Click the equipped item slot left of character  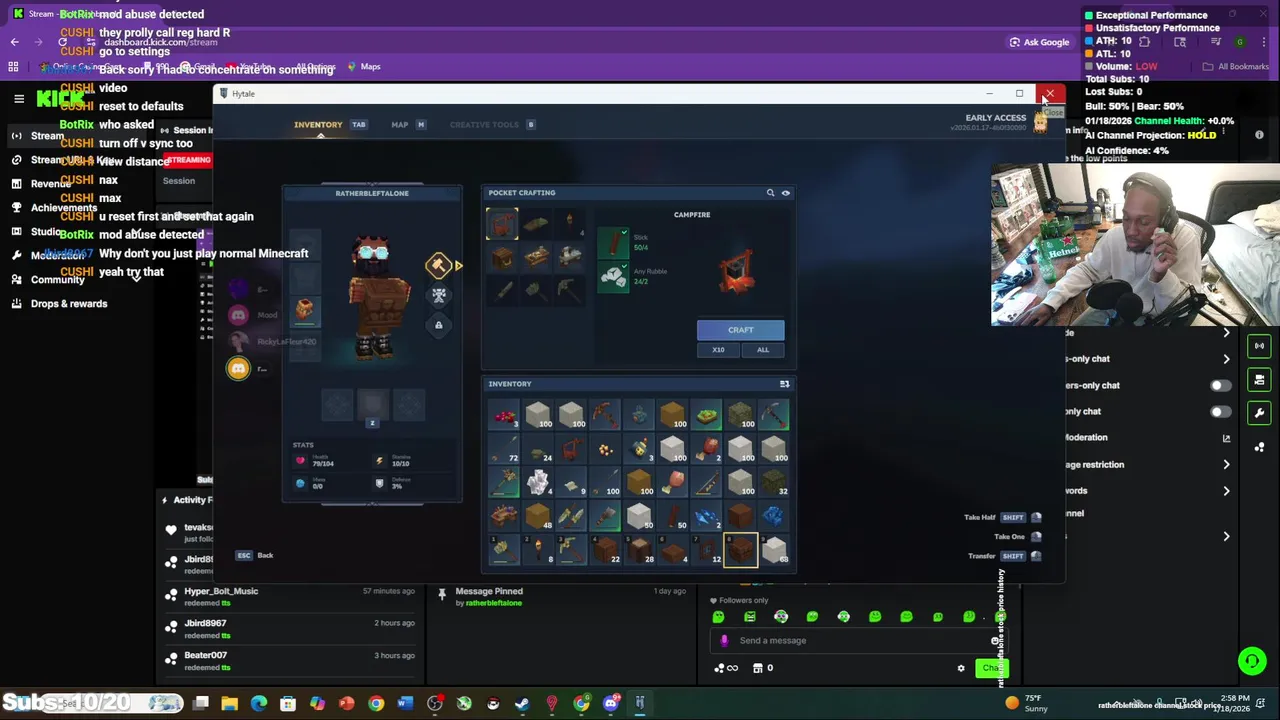click(x=306, y=310)
